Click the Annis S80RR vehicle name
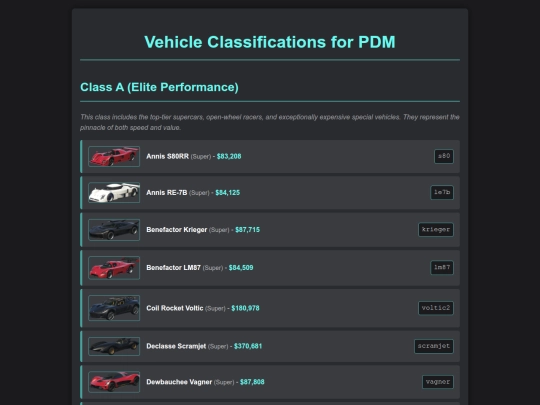Image resolution: width=540 pixels, height=405 pixels. 167,156
